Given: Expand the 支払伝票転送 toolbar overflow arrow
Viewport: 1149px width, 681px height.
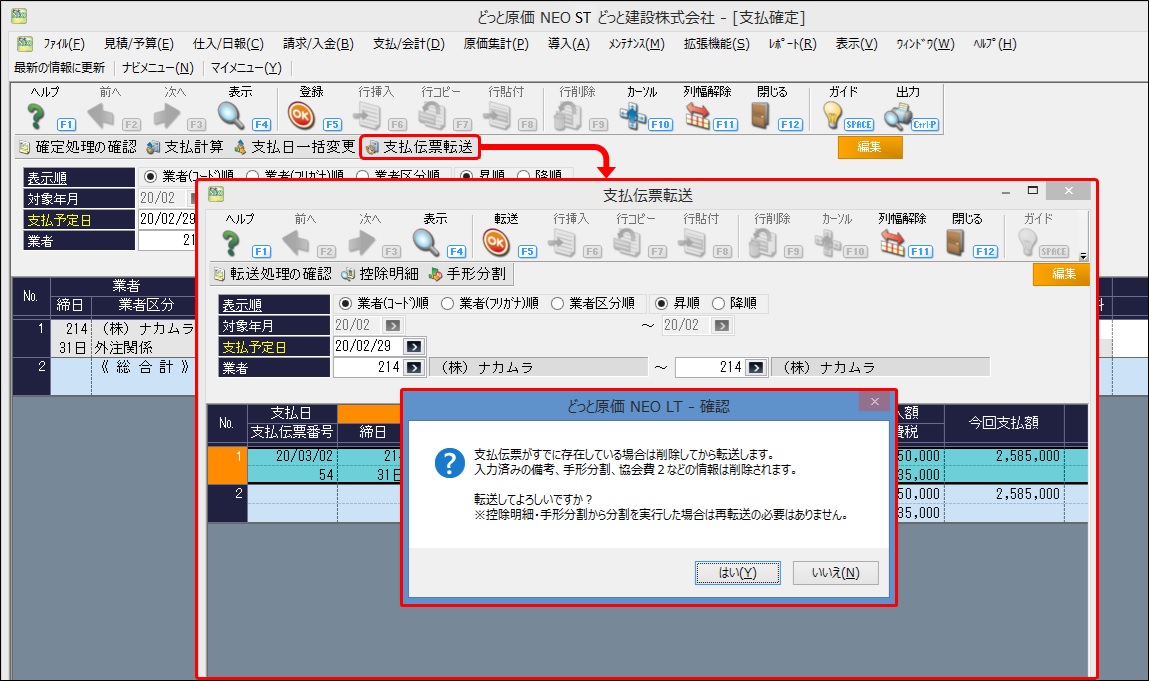Looking at the screenshot, I should pos(1083,256).
